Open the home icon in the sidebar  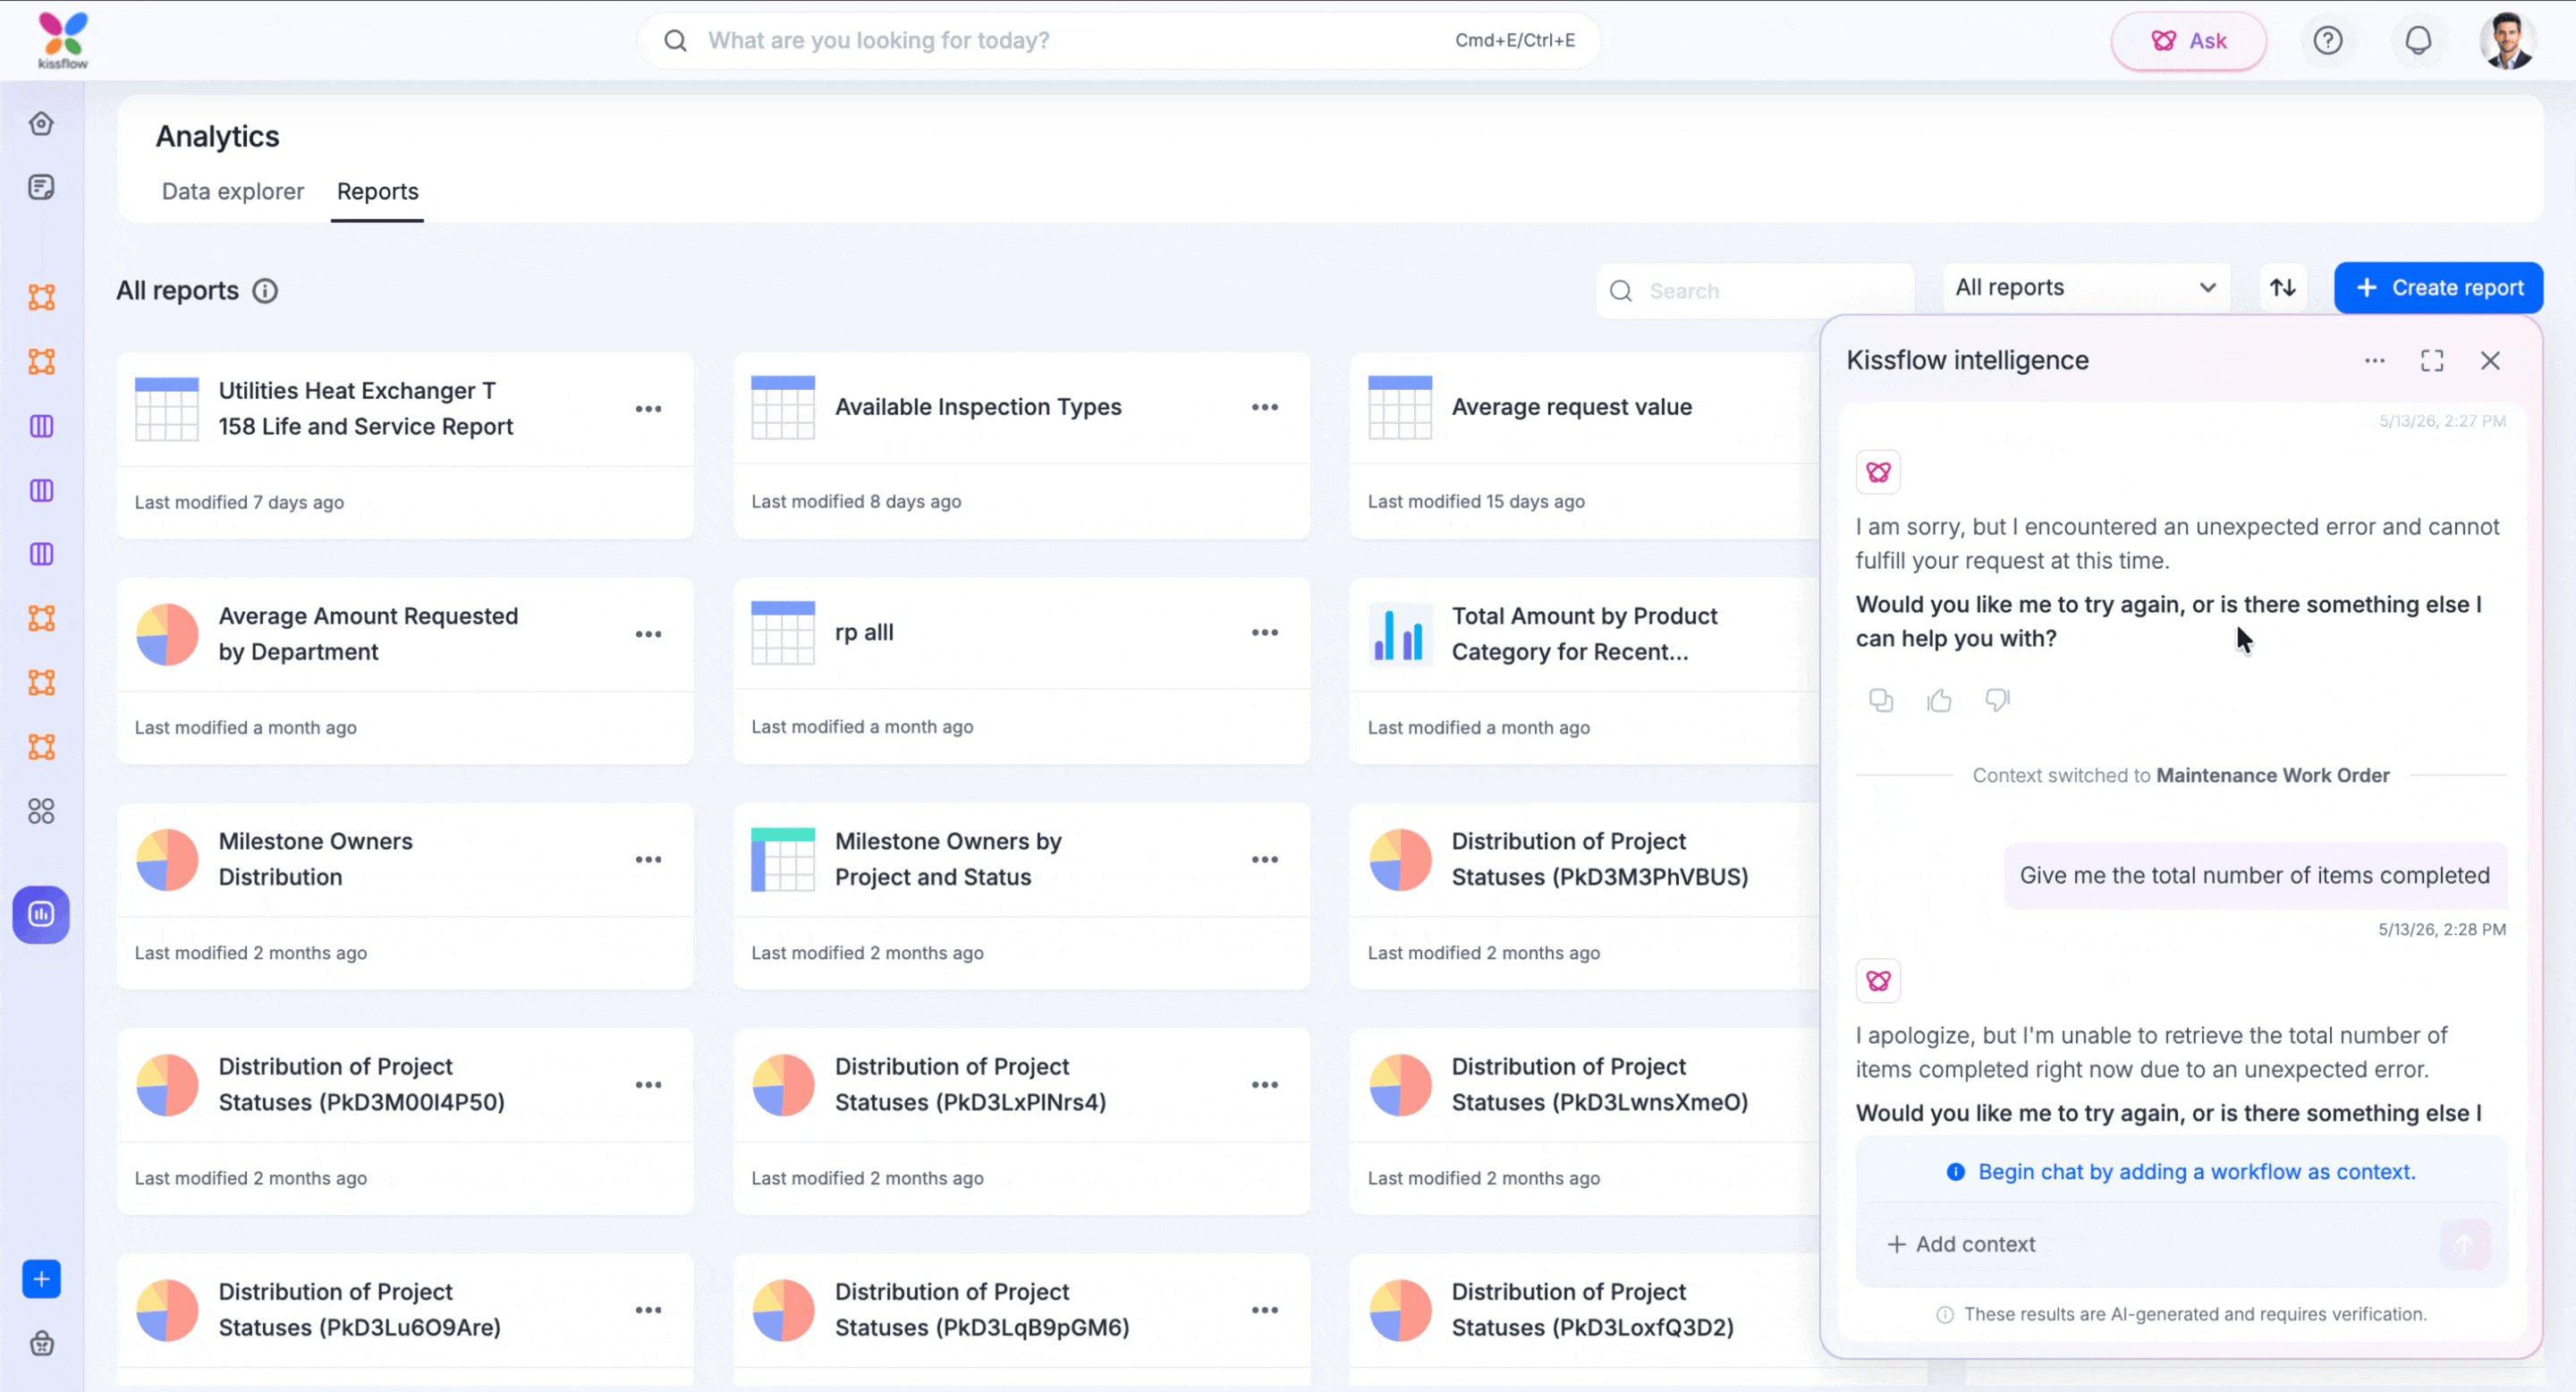(x=41, y=123)
